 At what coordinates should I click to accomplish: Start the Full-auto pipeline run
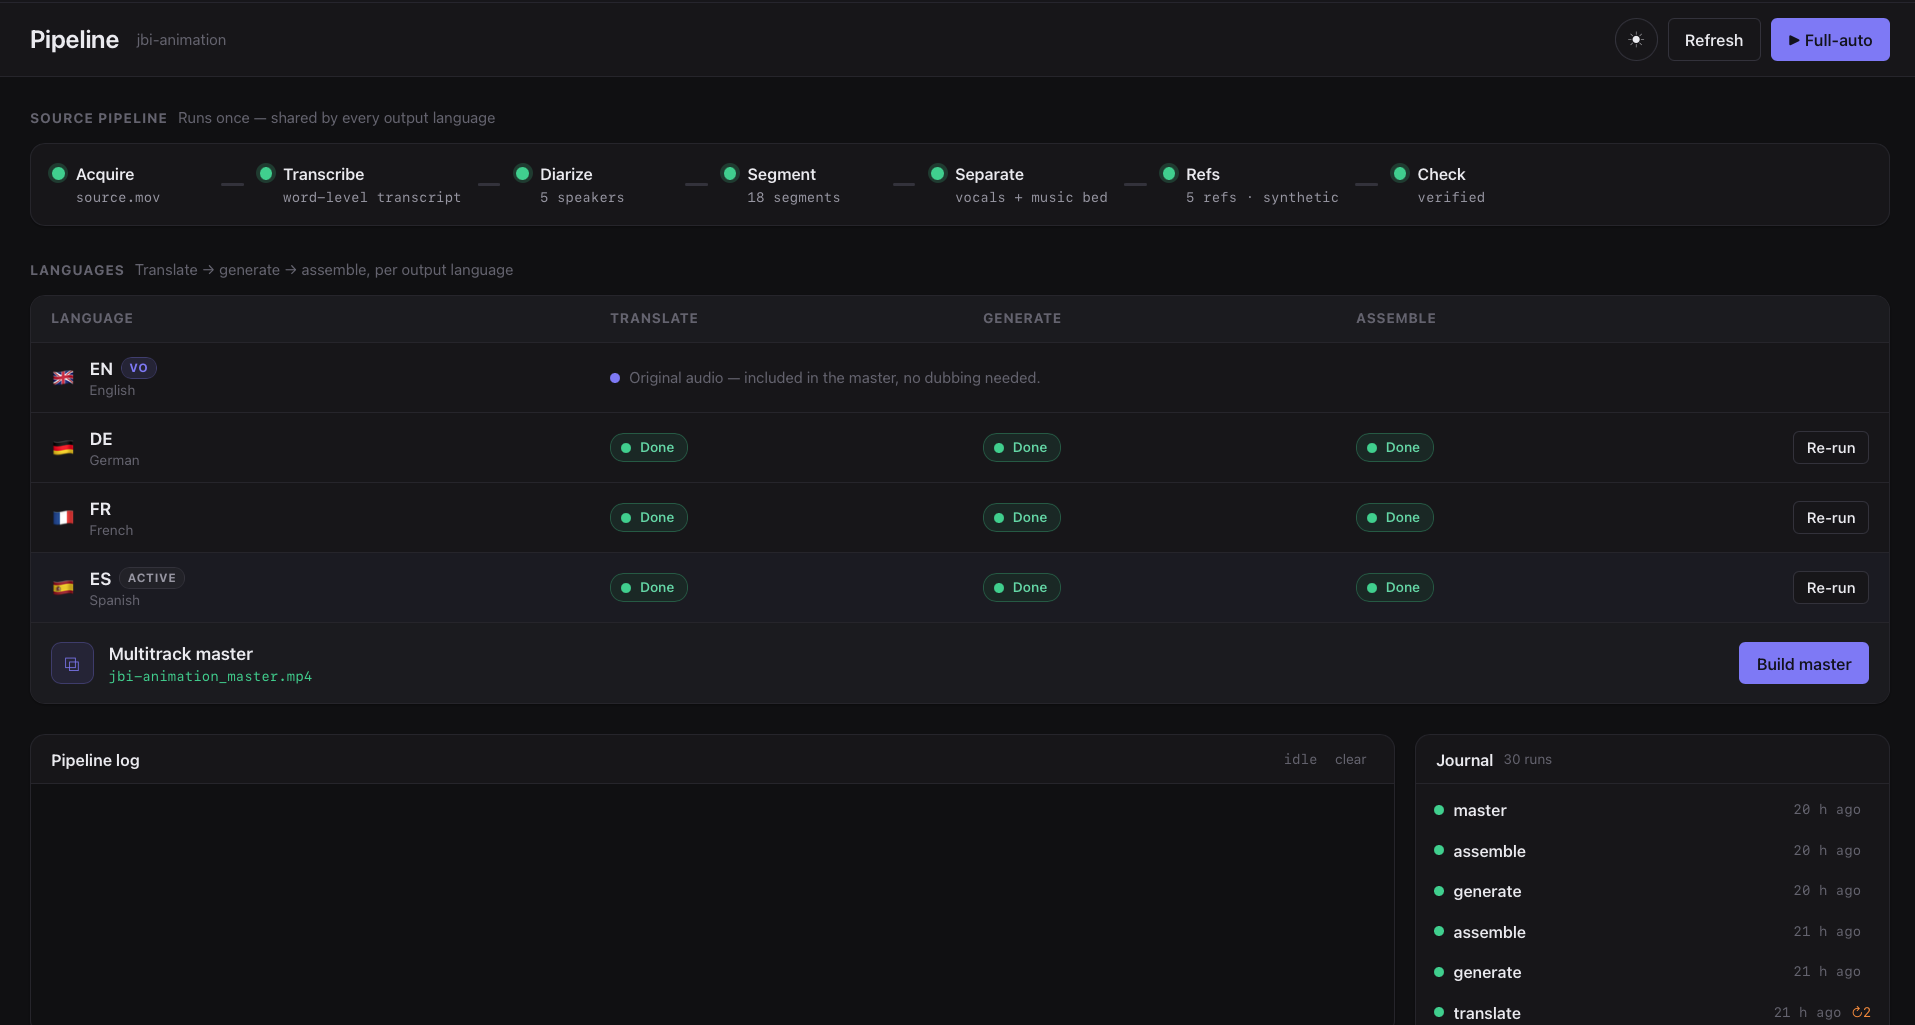coord(1830,40)
